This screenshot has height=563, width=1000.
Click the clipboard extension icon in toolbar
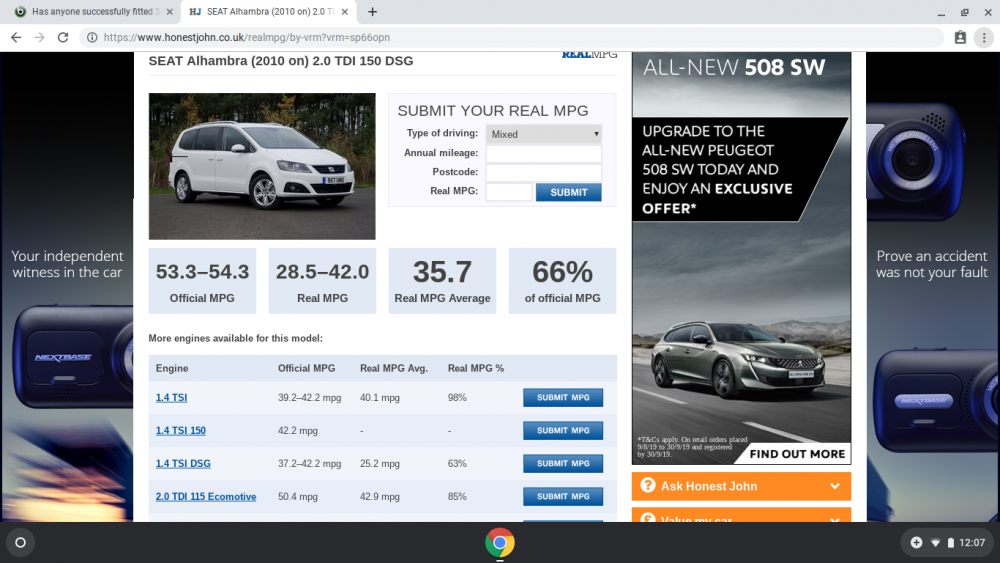pyautogui.click(x=960, y=38)
